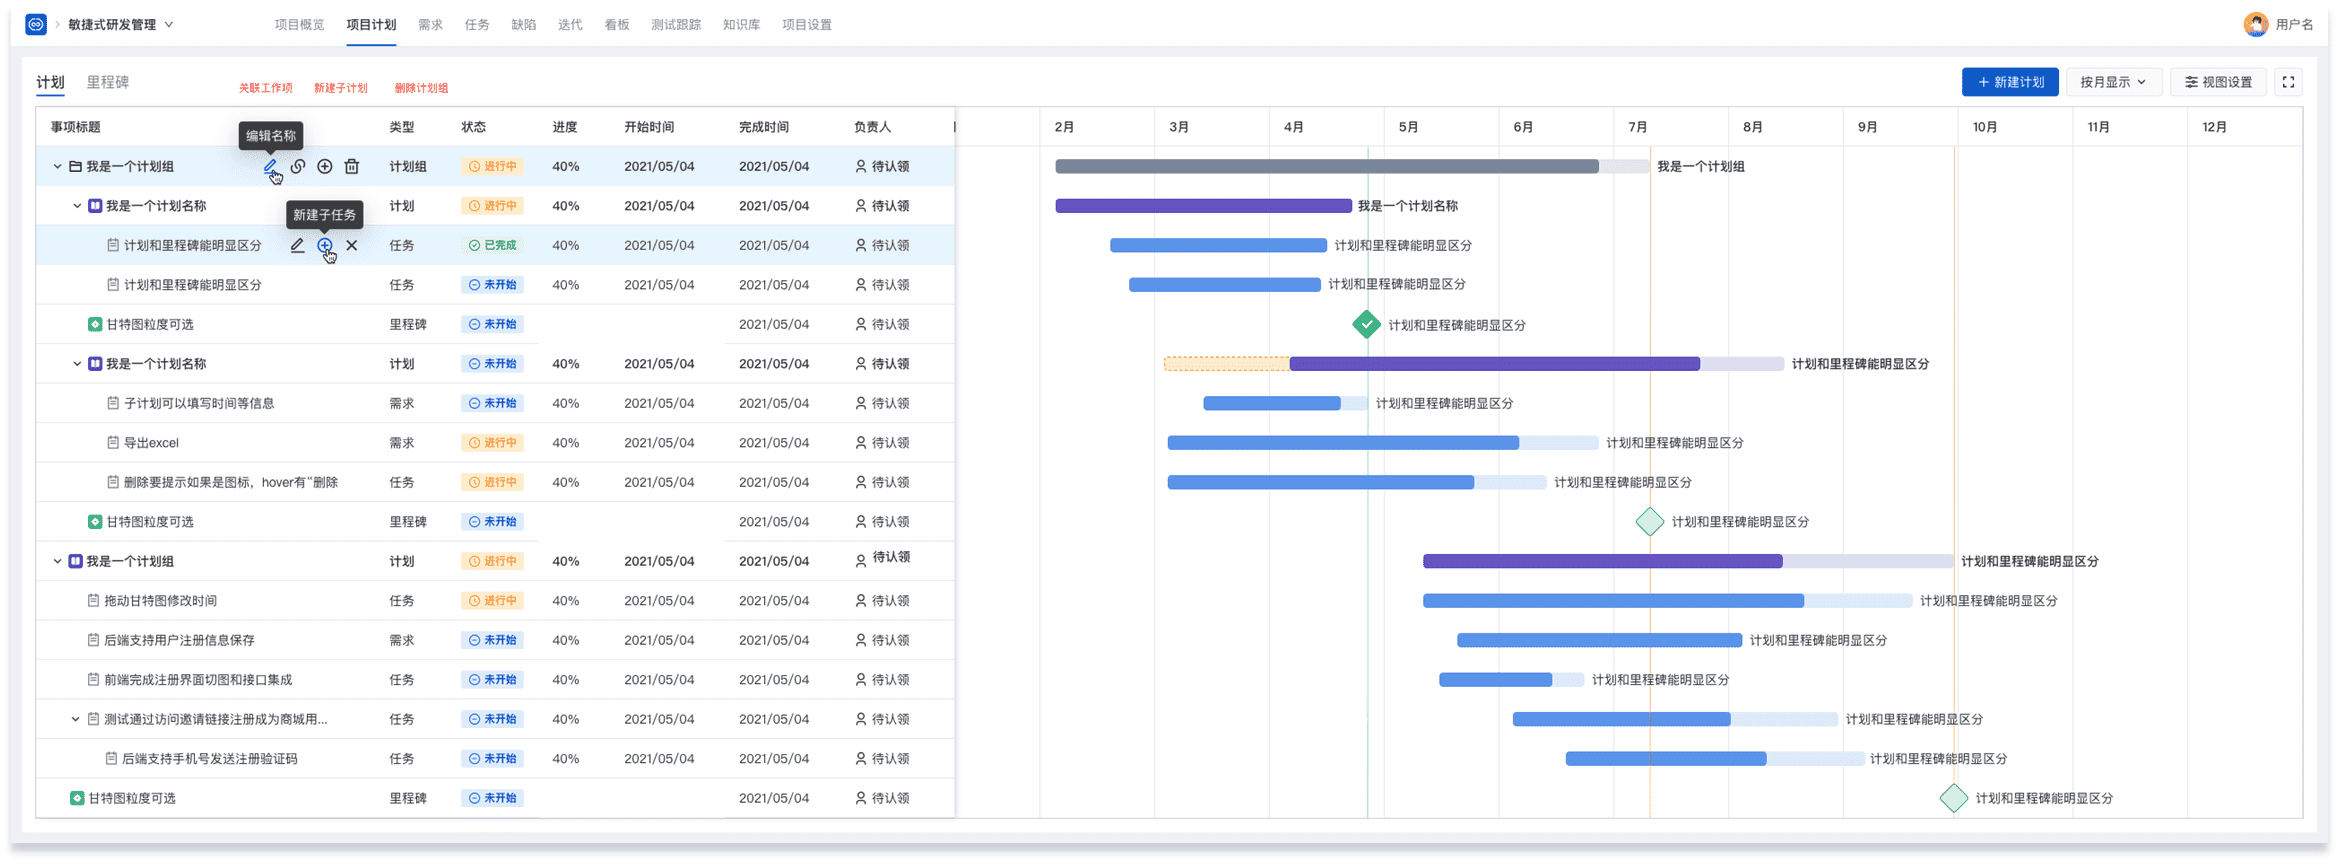Open the 按月显示 dropdown
This screenshot has width=2339, height=863.
[2113, 82]
